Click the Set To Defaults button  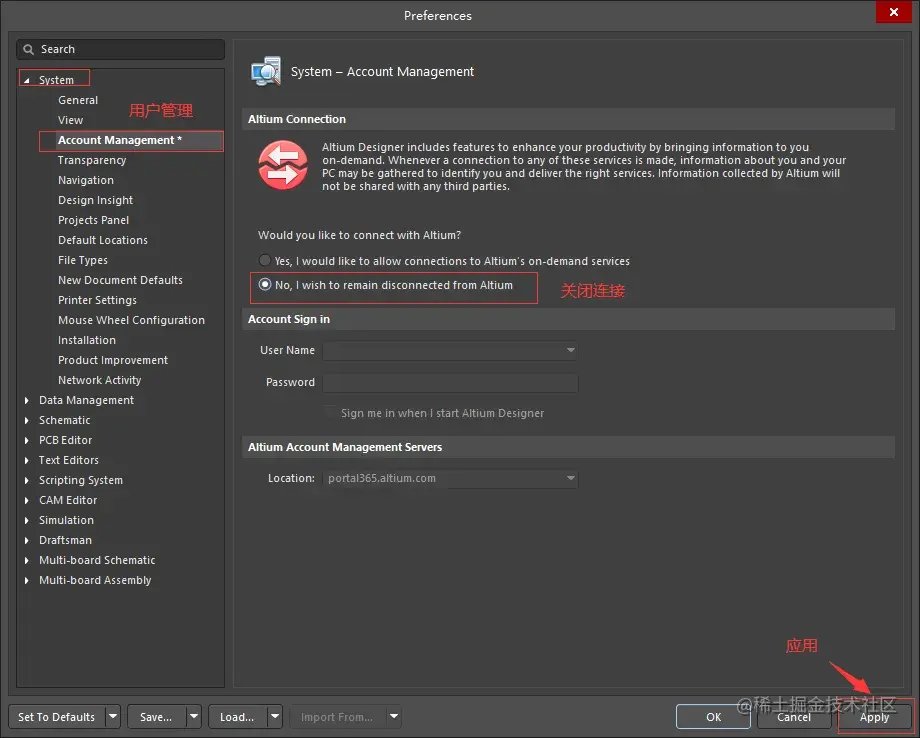57,716
